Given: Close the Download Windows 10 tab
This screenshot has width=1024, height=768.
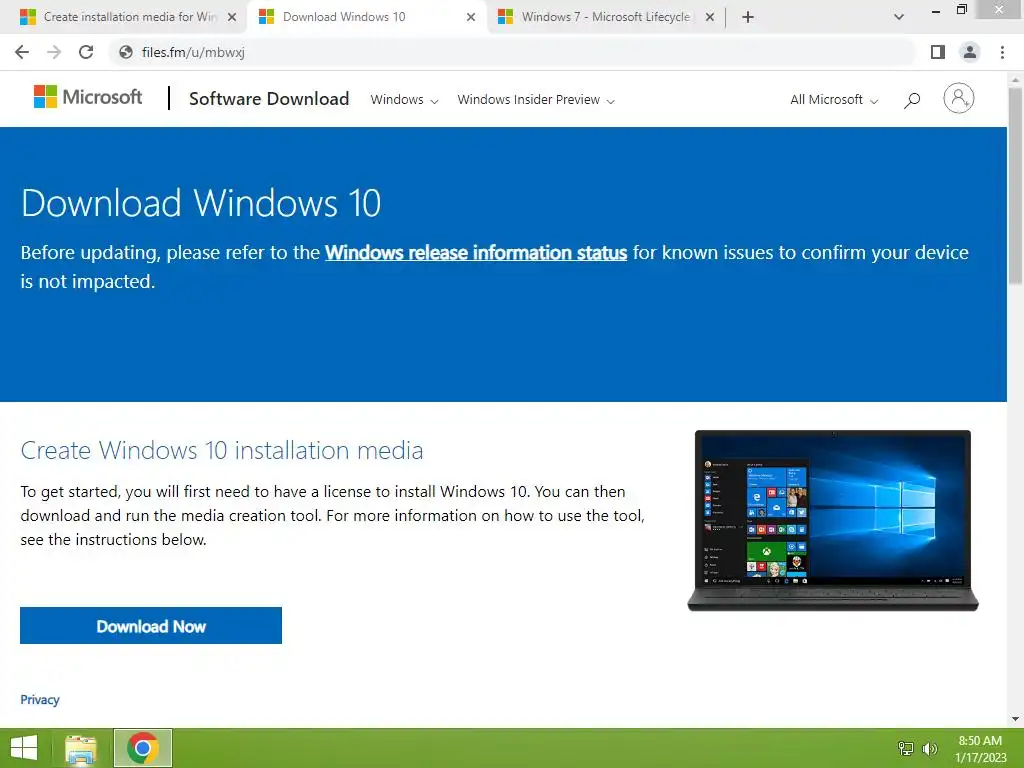Looking at the screenshot, I should click(x=471, y=18).
